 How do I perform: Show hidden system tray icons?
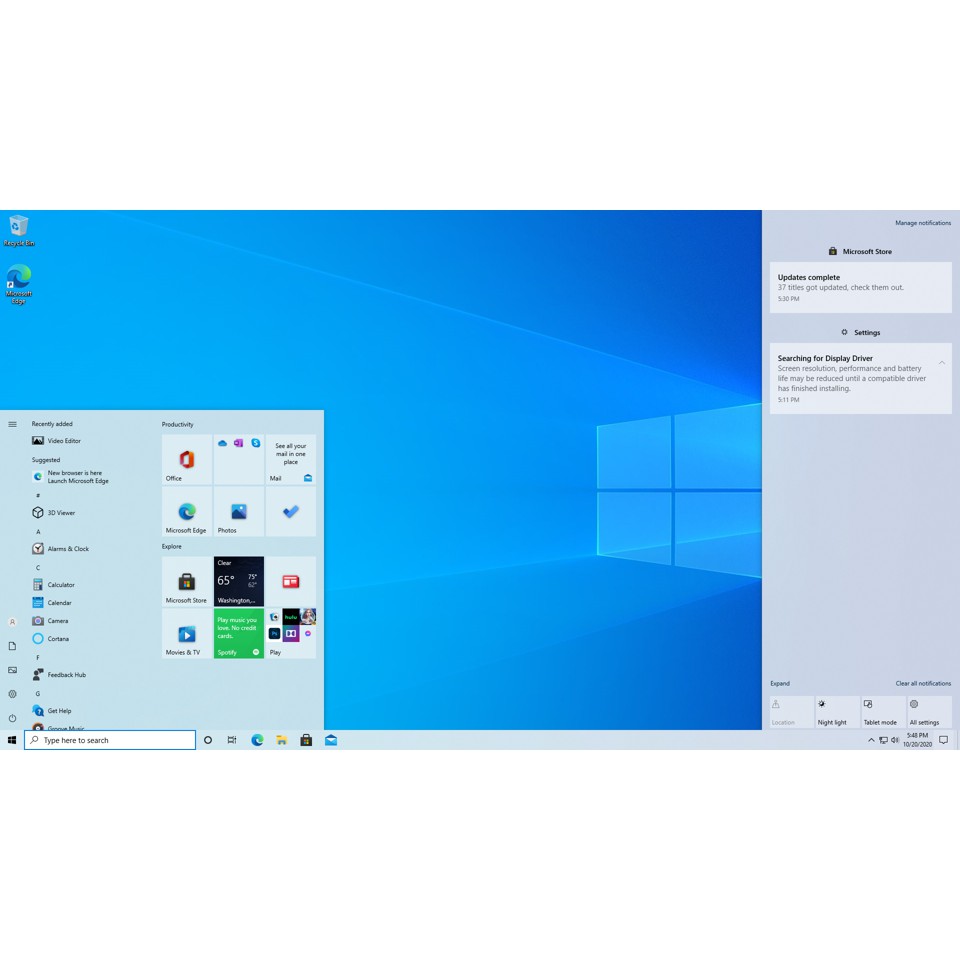pos(871,740)
